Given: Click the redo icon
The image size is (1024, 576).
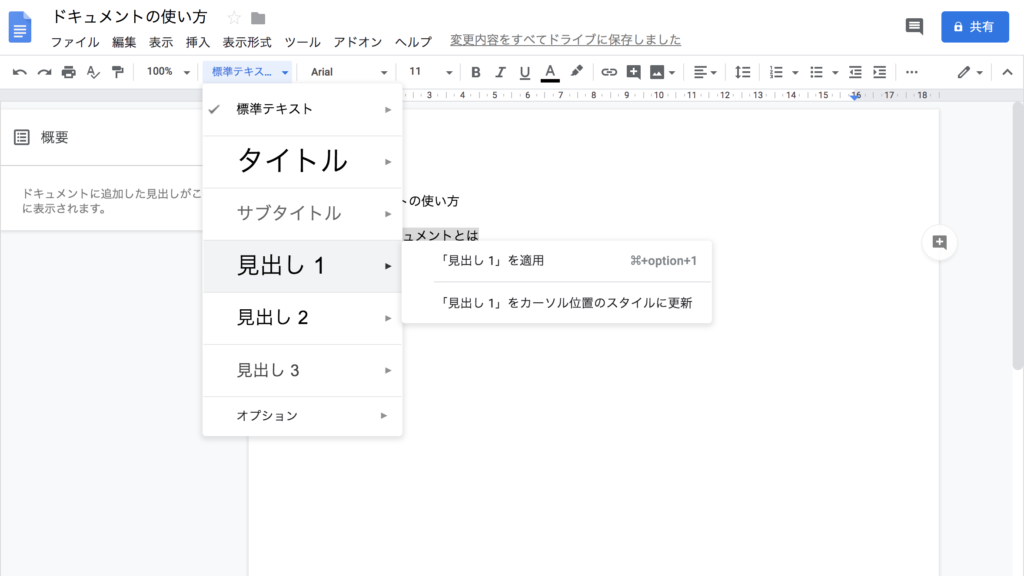Looking at the screenshot, I should (x=44, y=72).
